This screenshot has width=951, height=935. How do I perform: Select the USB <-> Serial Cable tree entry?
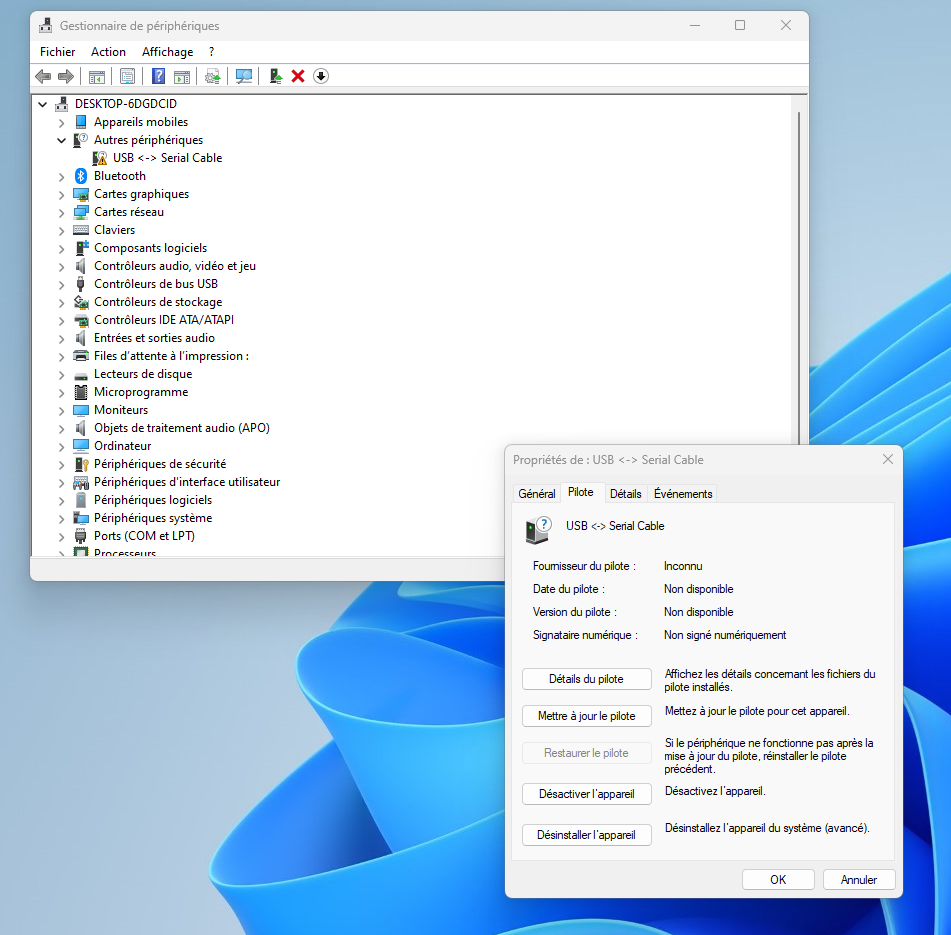167,158
